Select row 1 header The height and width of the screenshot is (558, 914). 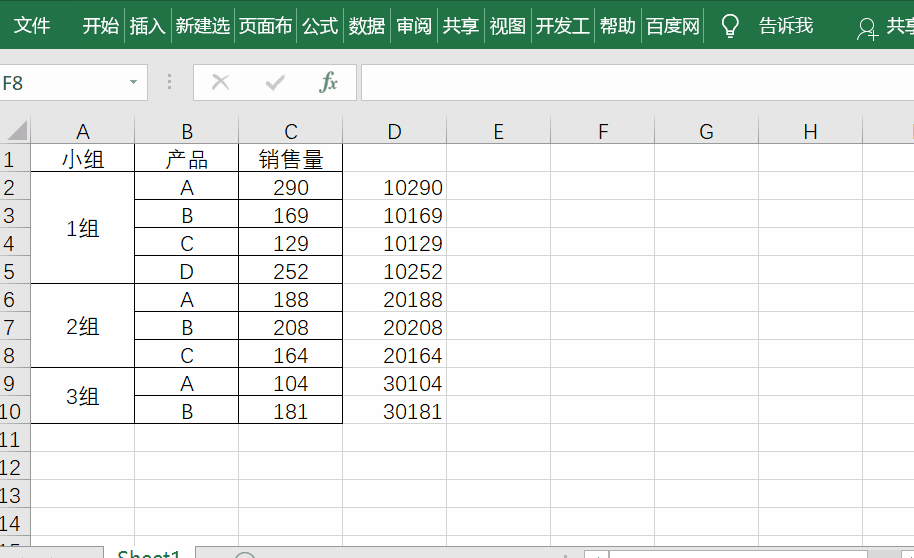coord(15,159)
